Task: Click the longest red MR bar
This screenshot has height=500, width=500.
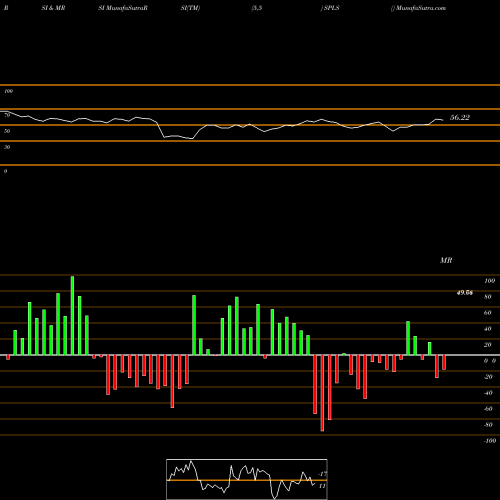Action: 322,393
